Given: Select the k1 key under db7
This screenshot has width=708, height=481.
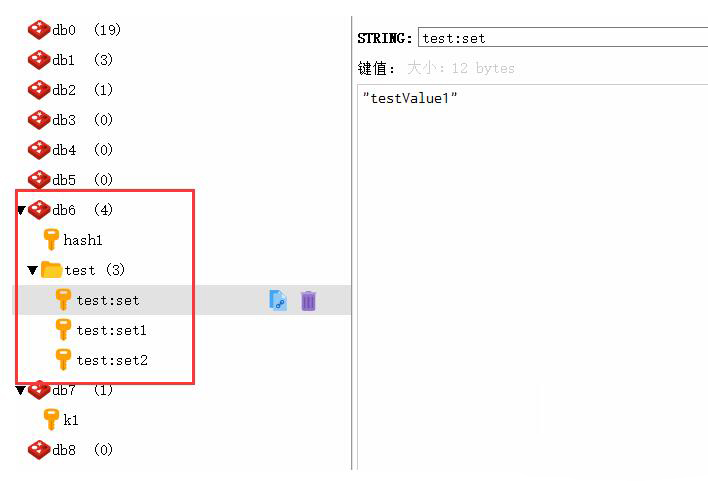Looking at the screenshot, I should (x=71, y=420).
